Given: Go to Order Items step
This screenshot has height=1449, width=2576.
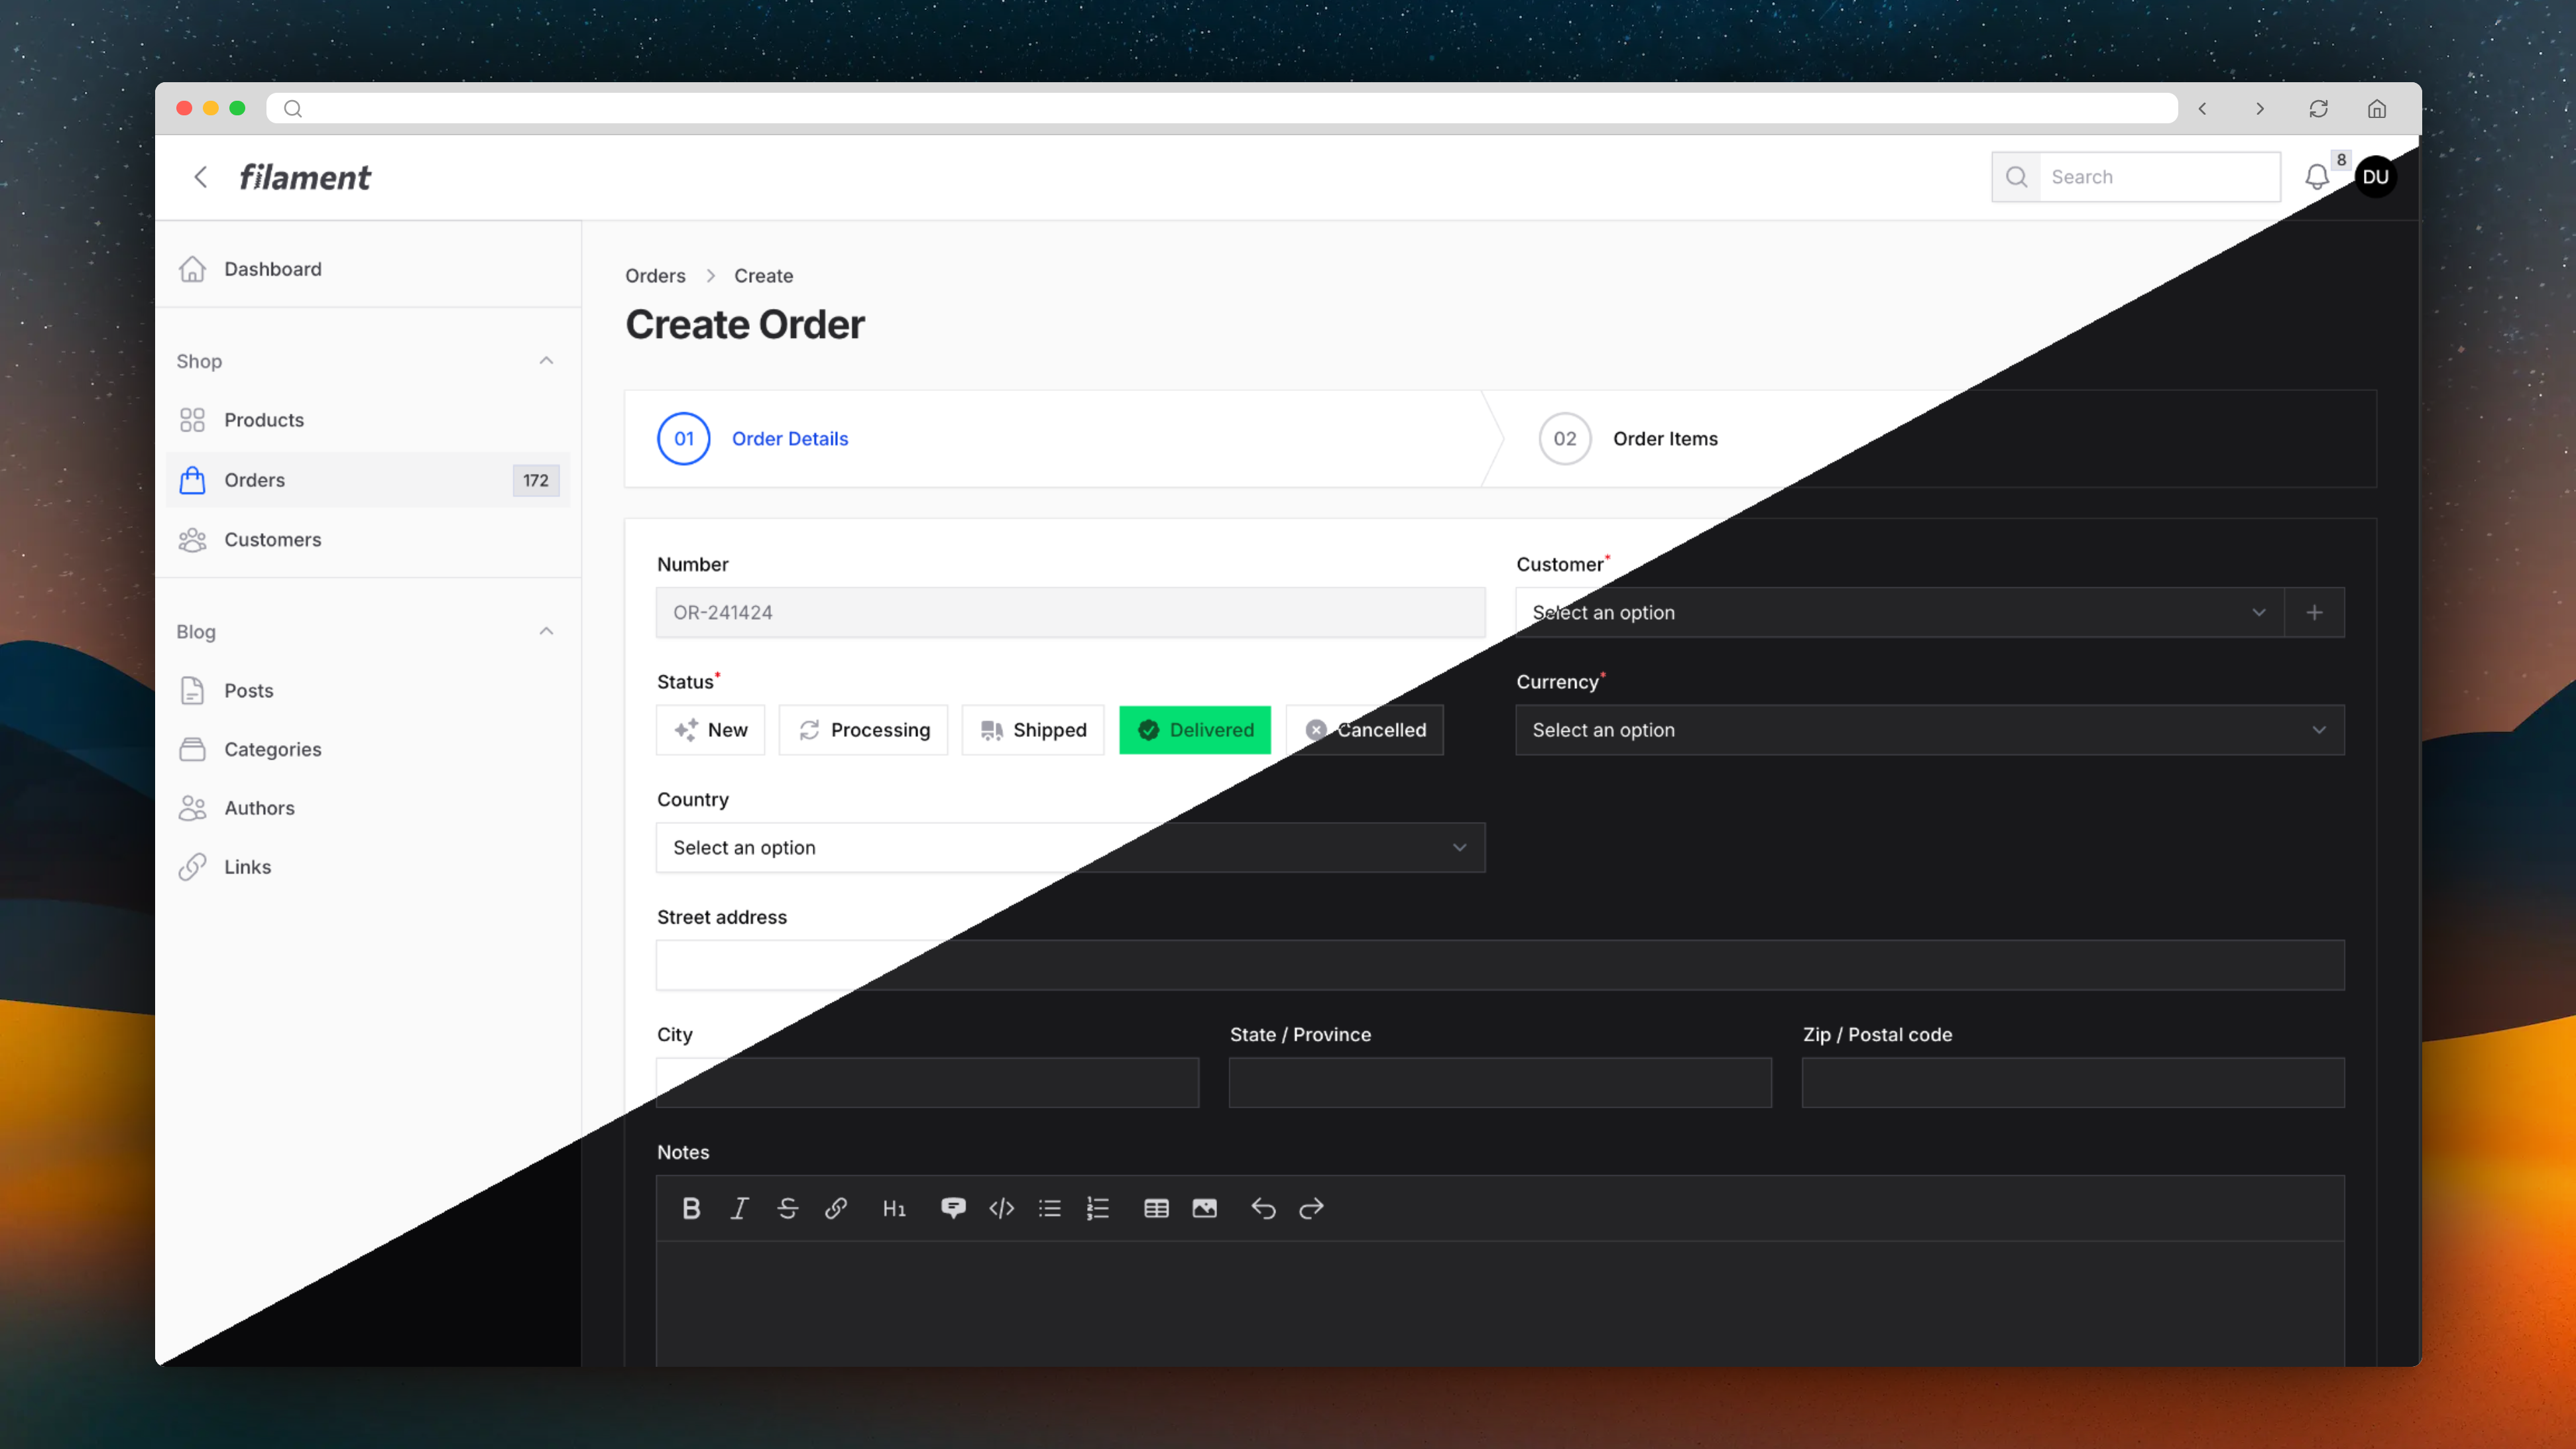Looking at the screenshot, I should point(1664,439).
